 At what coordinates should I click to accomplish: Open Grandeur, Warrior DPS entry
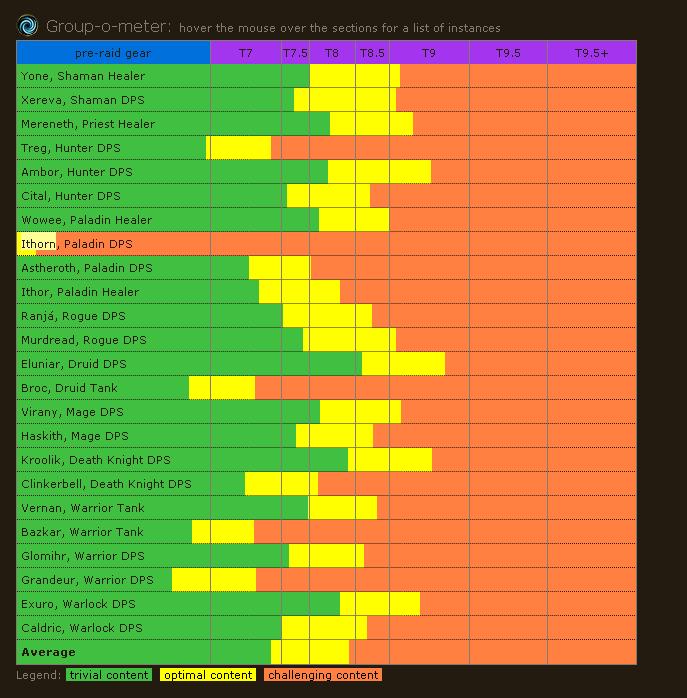click(87, 580)
